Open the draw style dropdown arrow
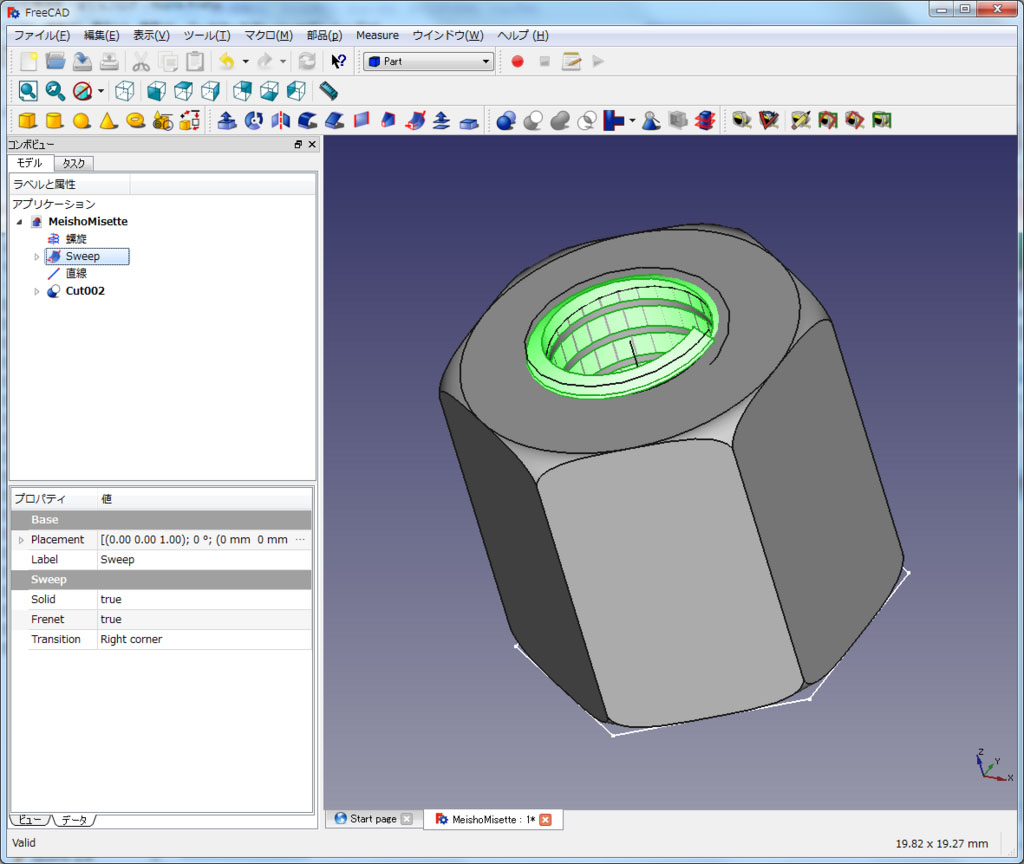 101,91
